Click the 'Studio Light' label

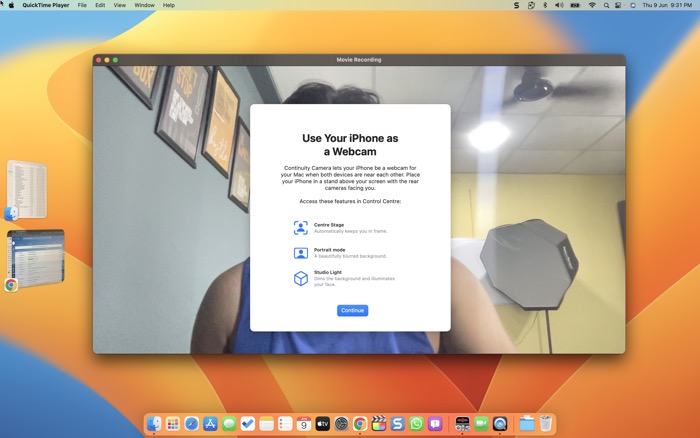pos(328,272)
